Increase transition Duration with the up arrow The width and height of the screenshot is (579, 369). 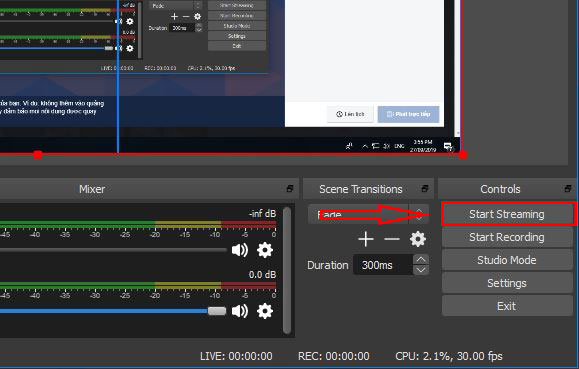(x=421, y=259)
